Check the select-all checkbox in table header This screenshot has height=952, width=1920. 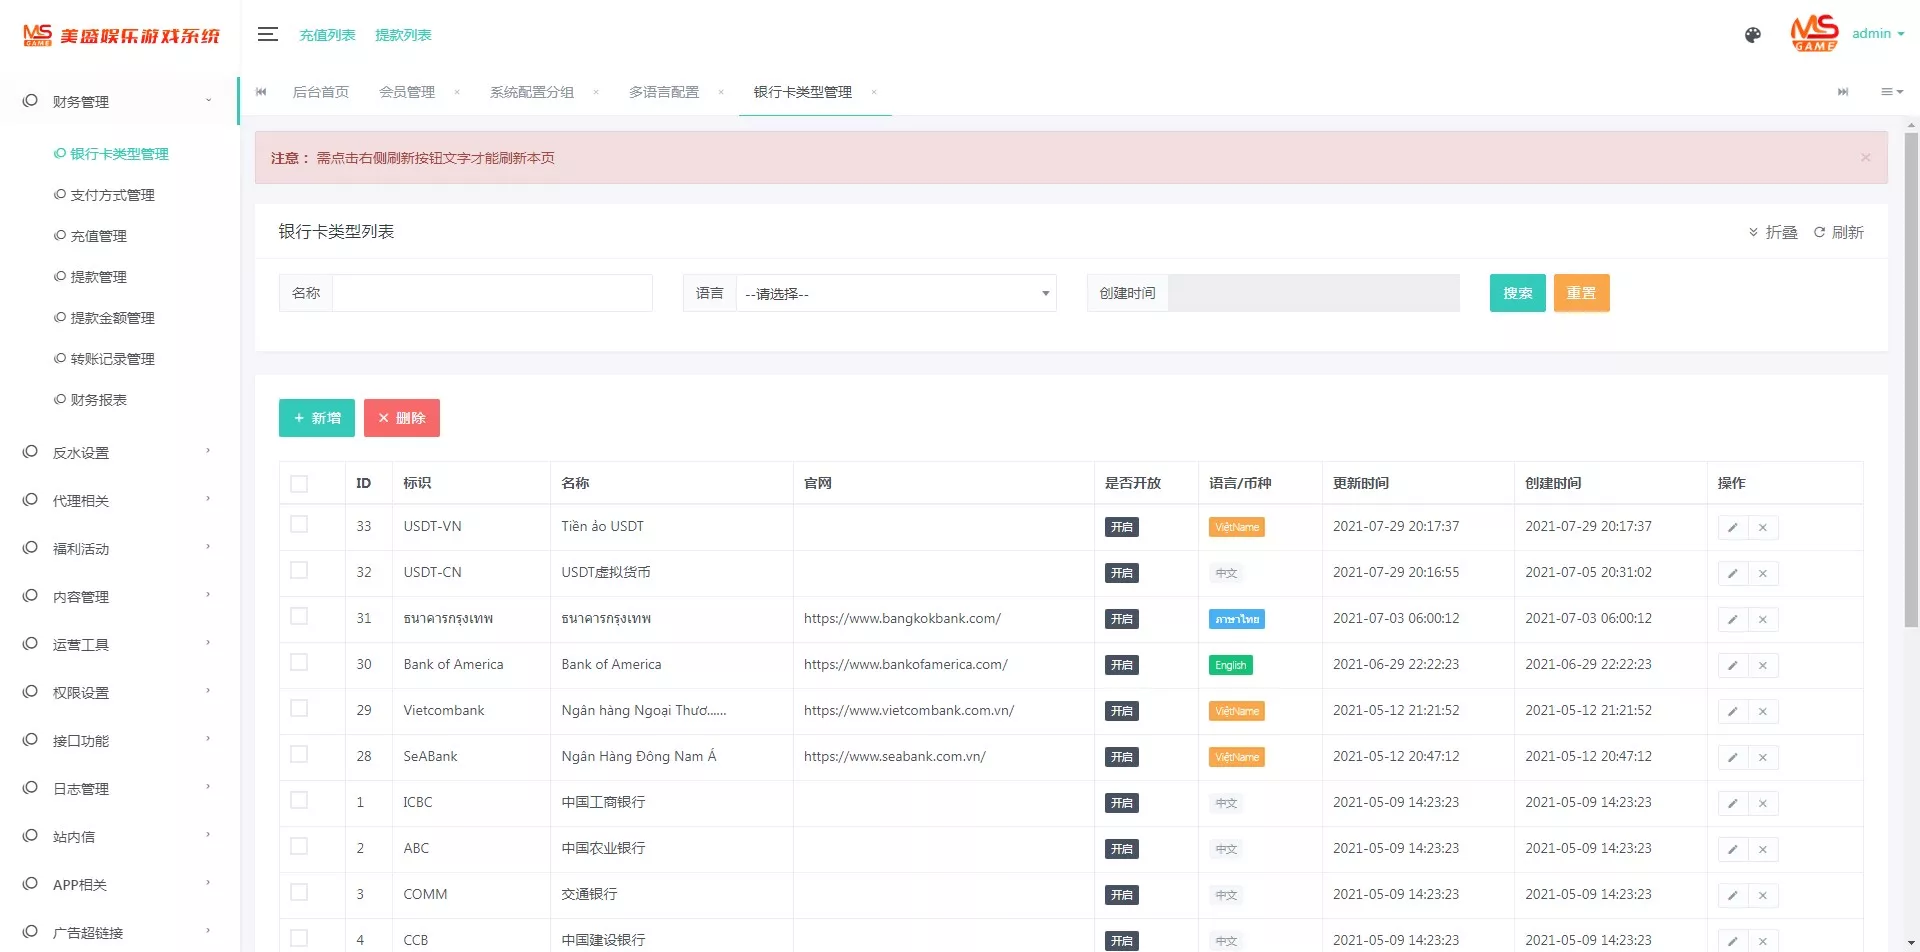pyautogui.click(x=299, y=483)
